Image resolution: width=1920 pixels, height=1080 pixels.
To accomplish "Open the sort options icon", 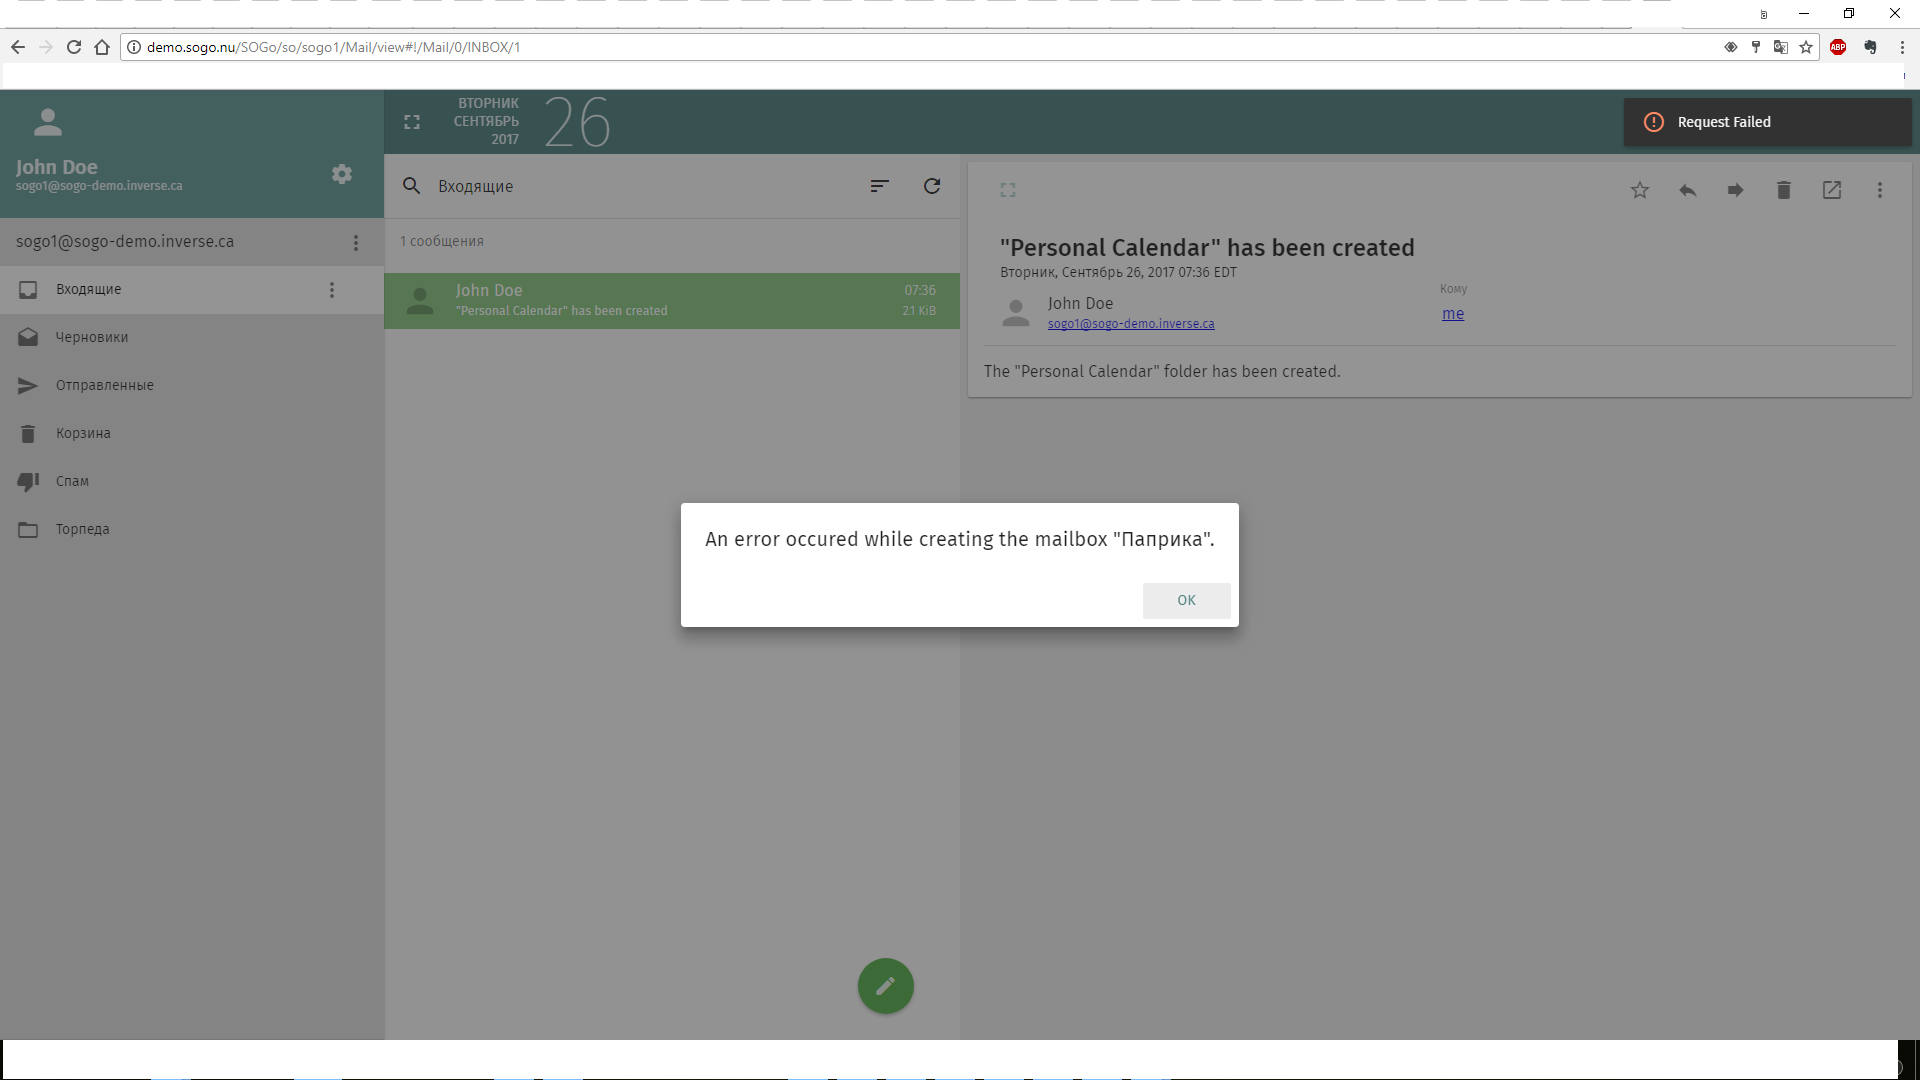I will [879, 186].
